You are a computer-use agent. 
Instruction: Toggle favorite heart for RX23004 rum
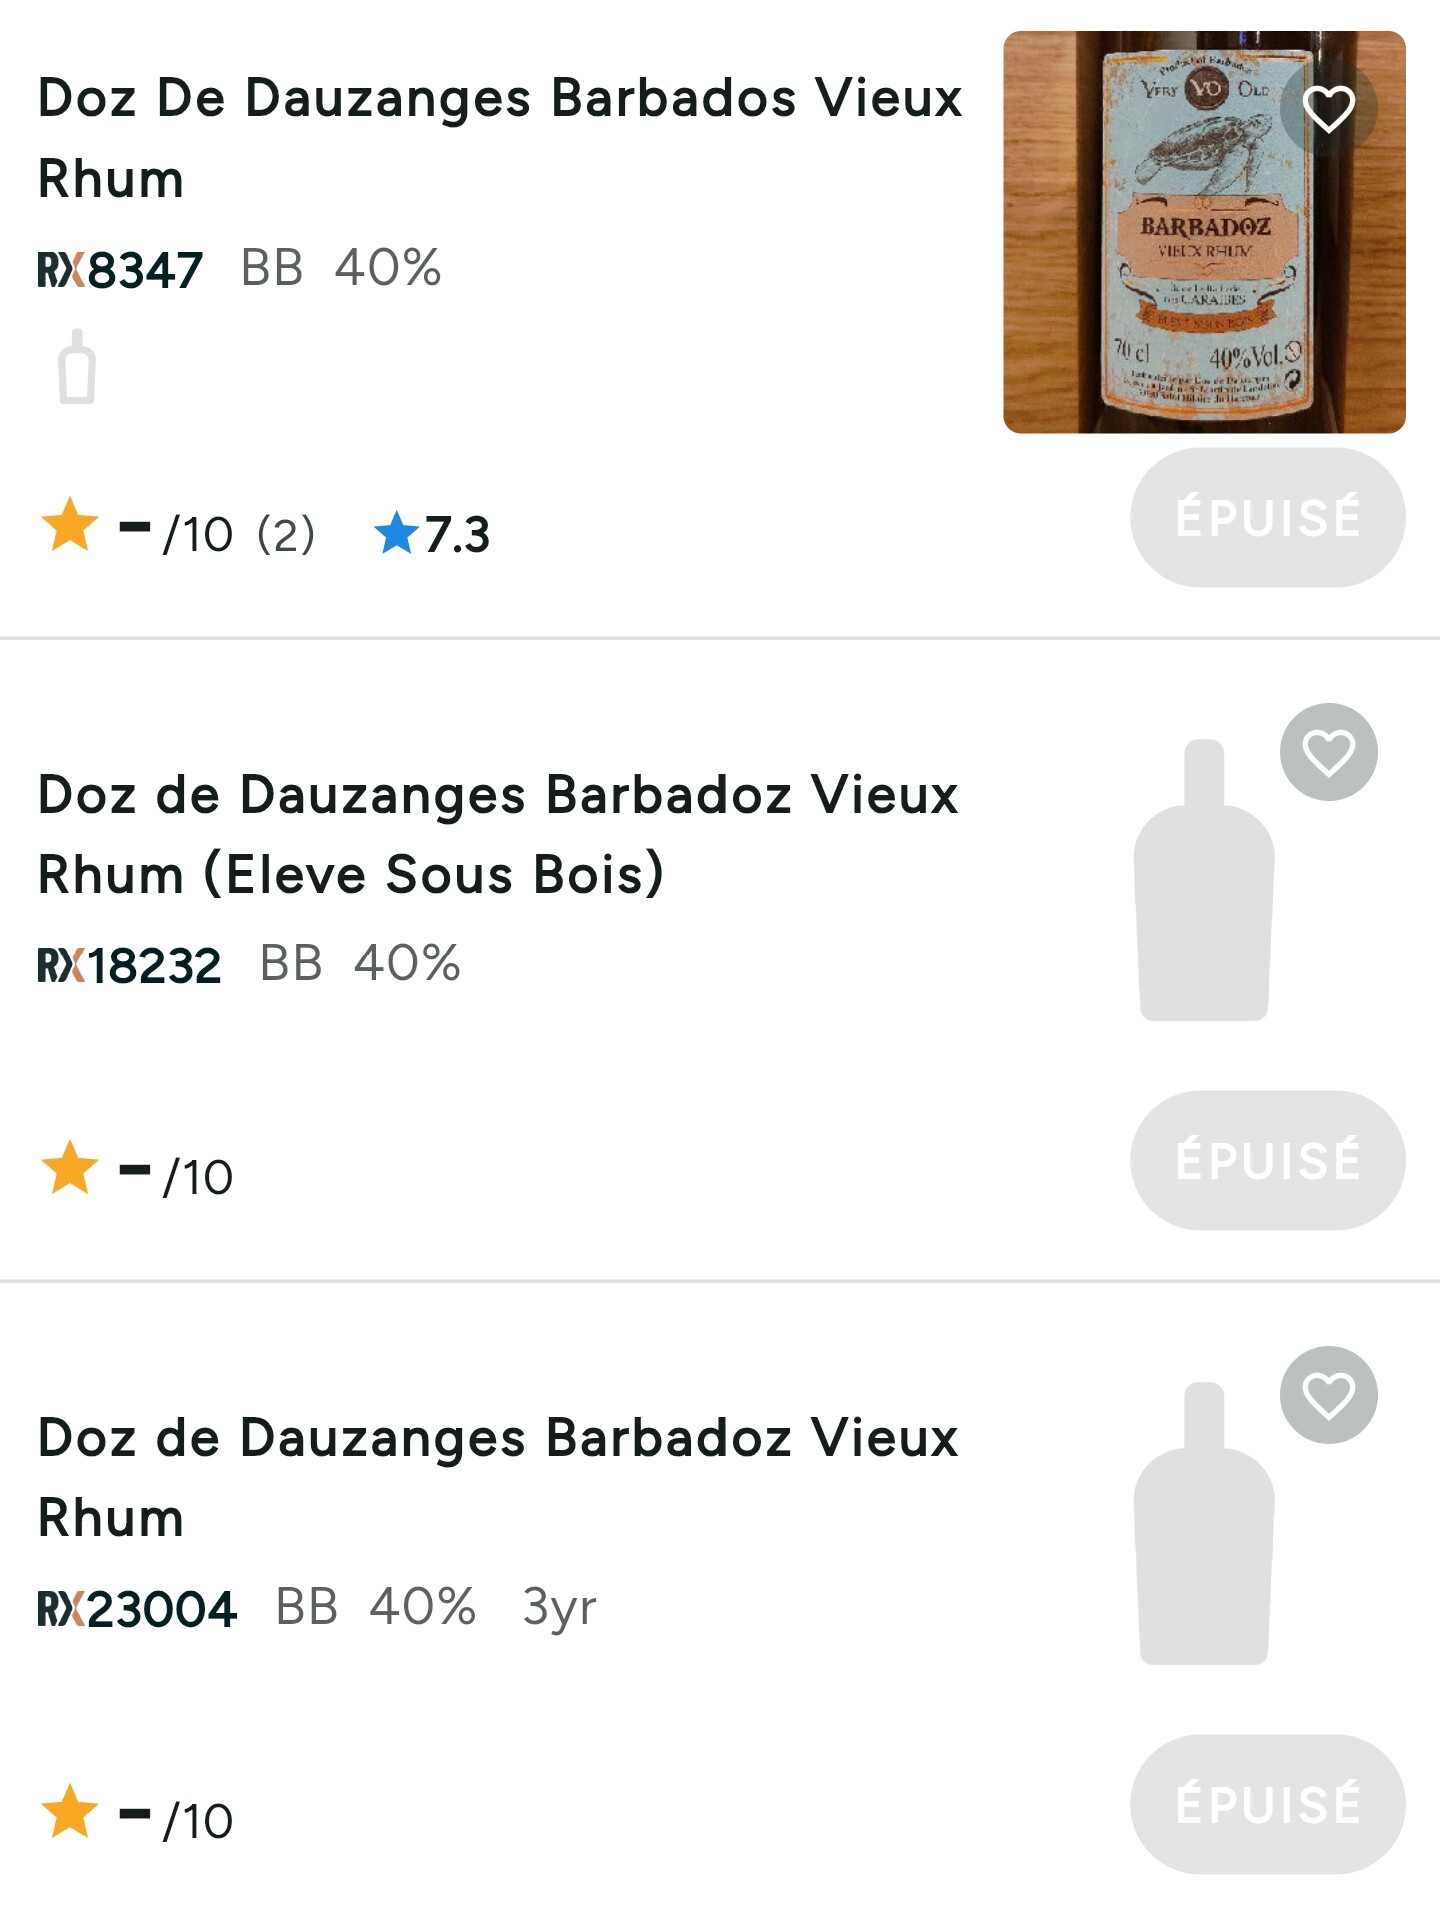[1328, 1395]
